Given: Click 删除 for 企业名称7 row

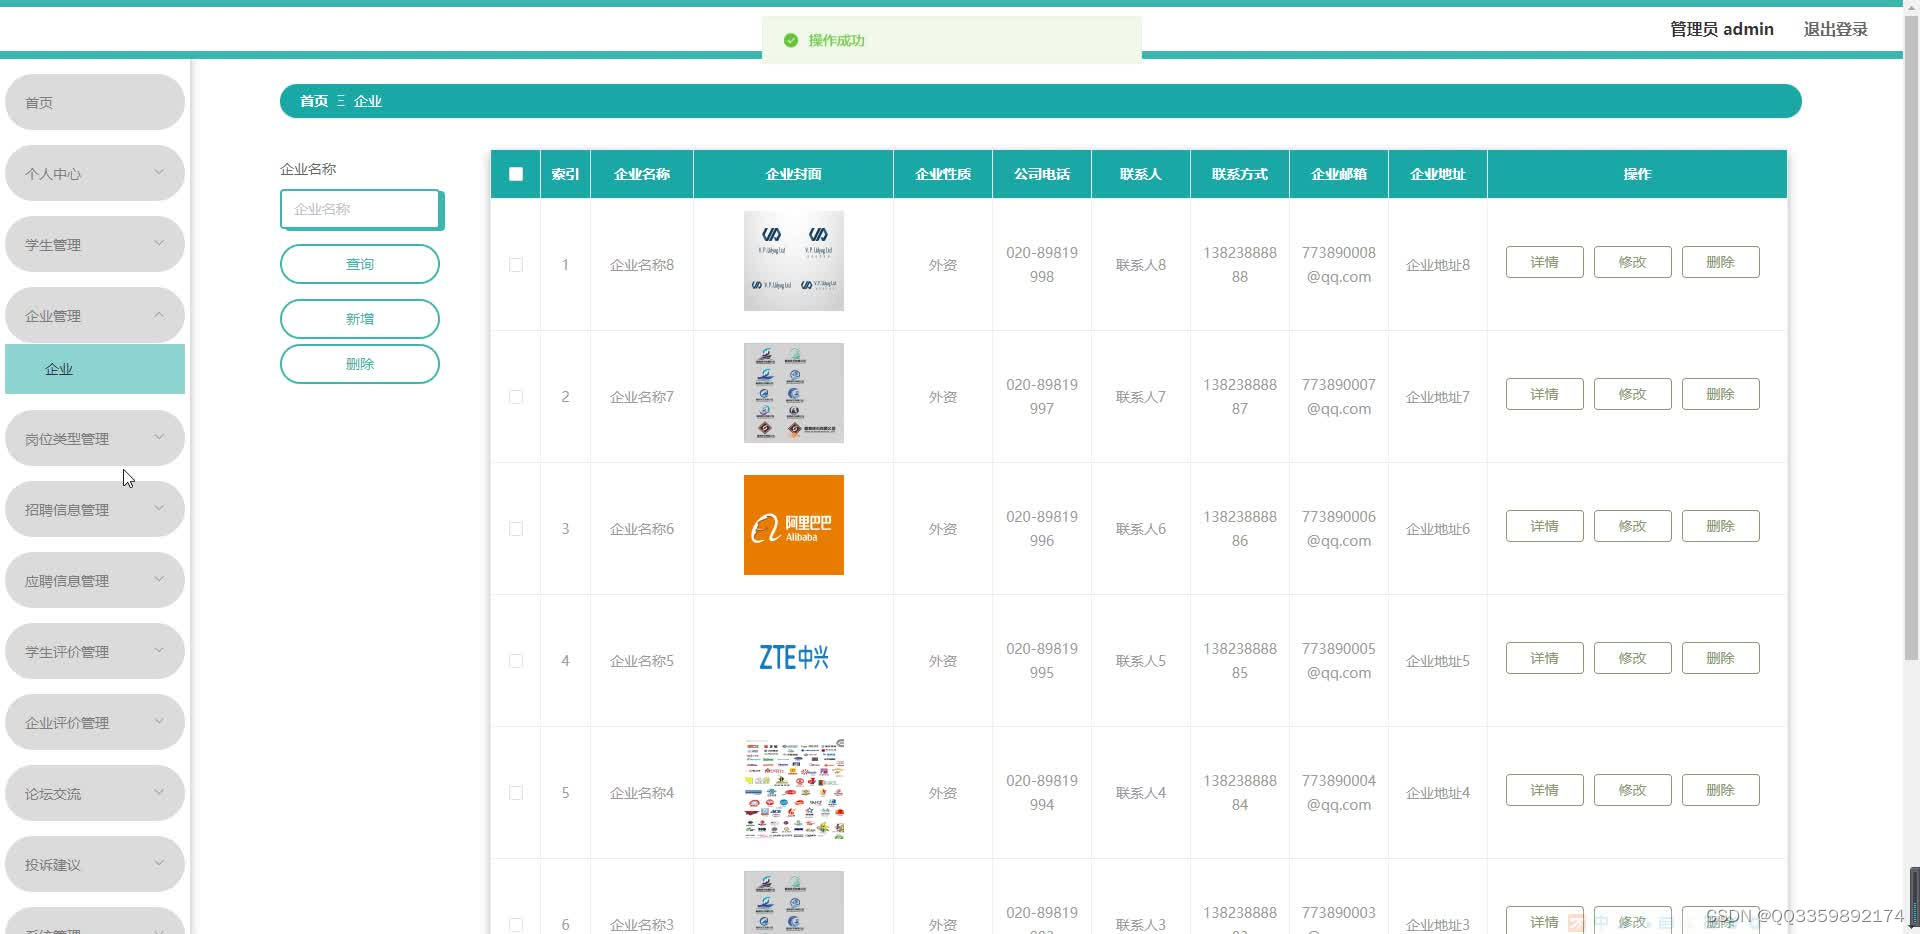Looking at the screenshot, I should (x=1720, y=394).
